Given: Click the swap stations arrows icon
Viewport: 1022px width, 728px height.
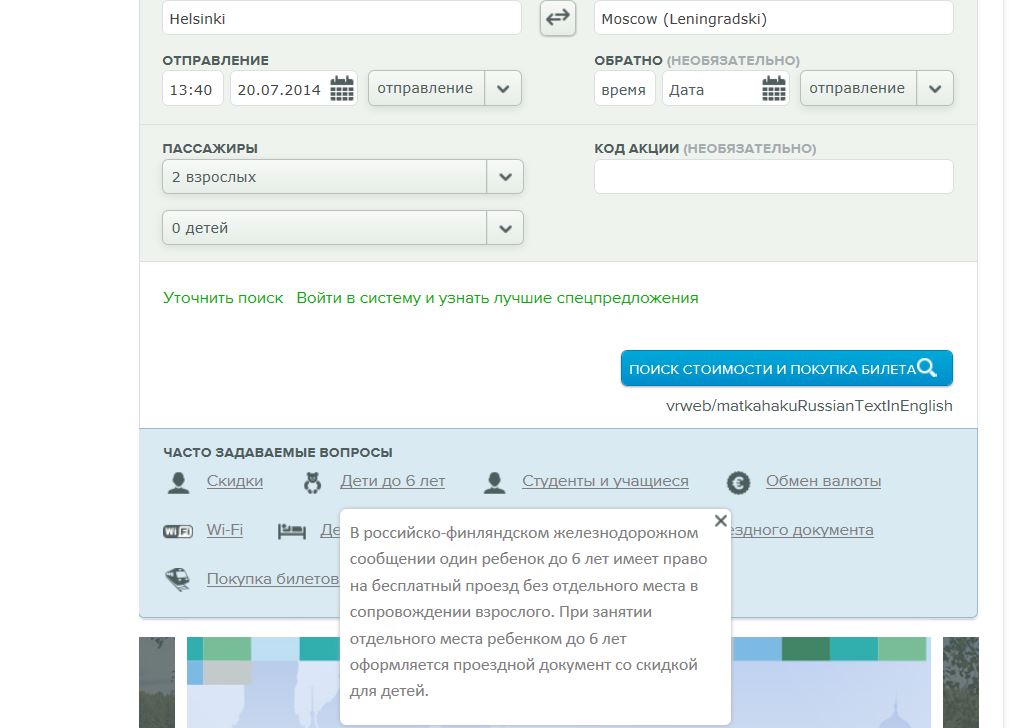Looking at the screenshot, I should [558, 18].
